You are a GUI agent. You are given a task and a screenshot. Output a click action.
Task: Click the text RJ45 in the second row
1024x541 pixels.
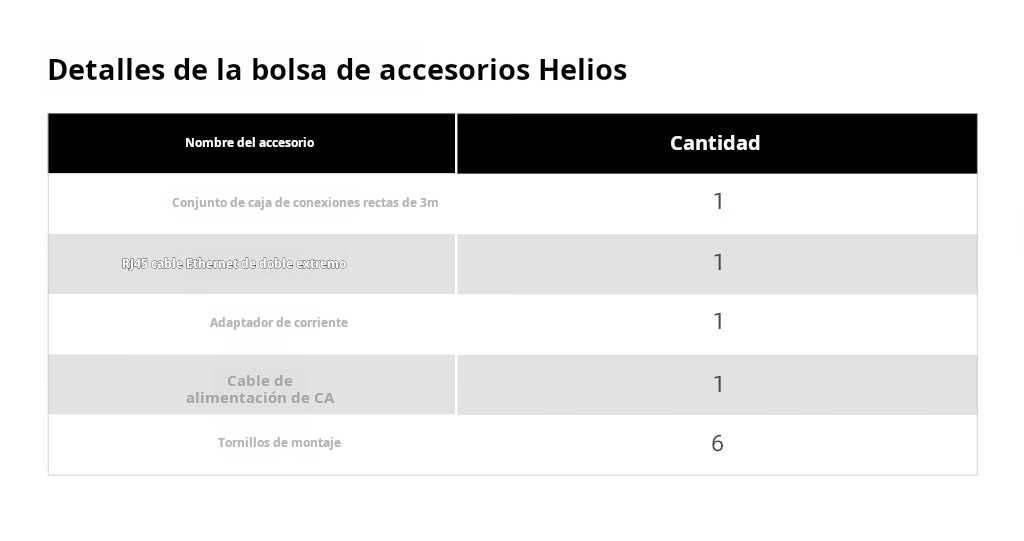(x=135, y=264)
